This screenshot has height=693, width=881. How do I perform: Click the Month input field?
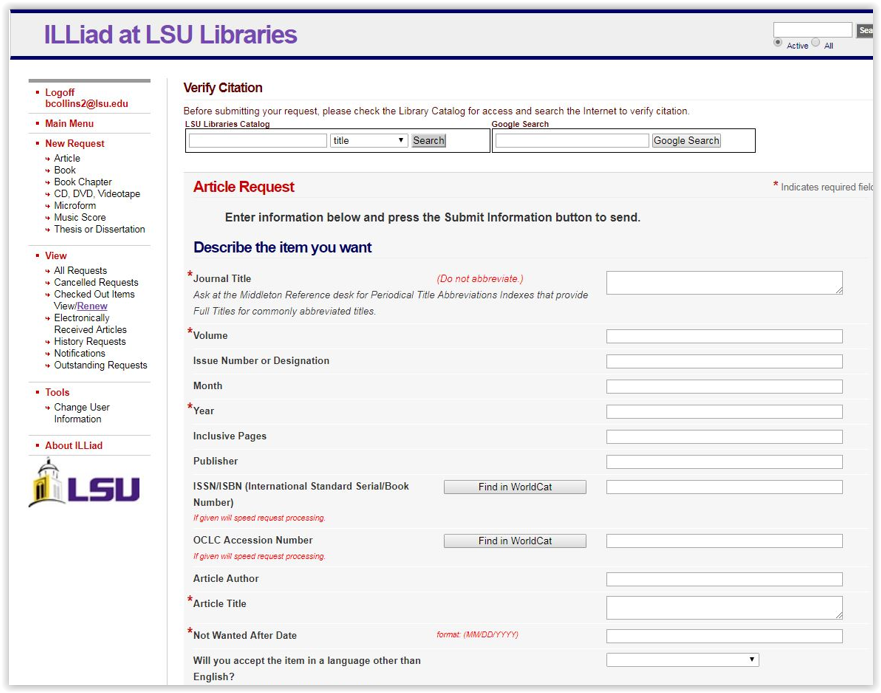[724, 387]
